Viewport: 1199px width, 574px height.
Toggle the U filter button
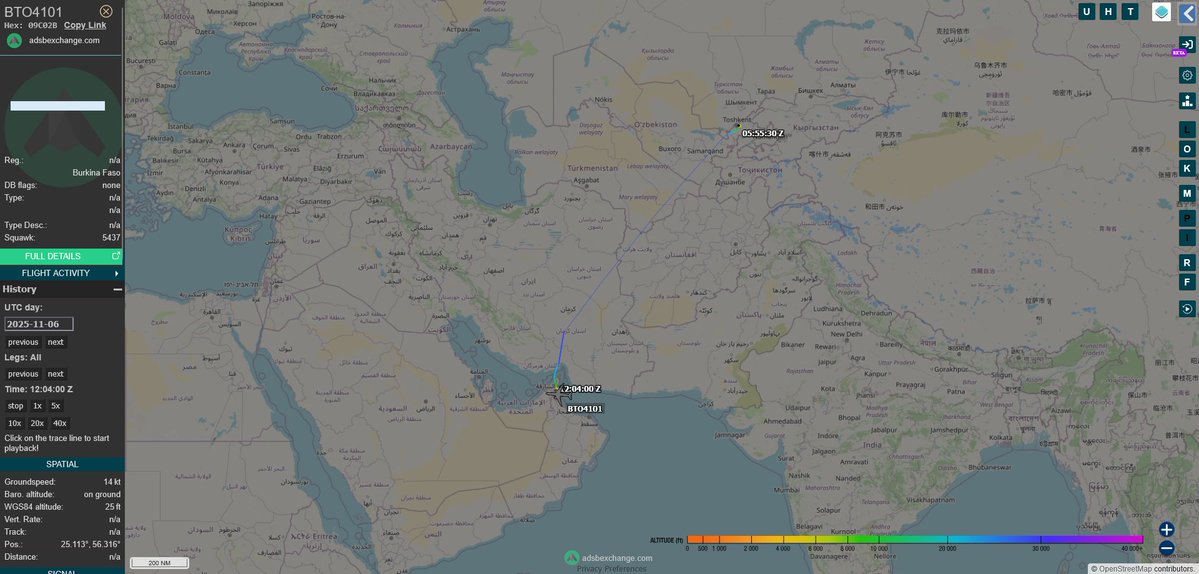click(1087, 11)
